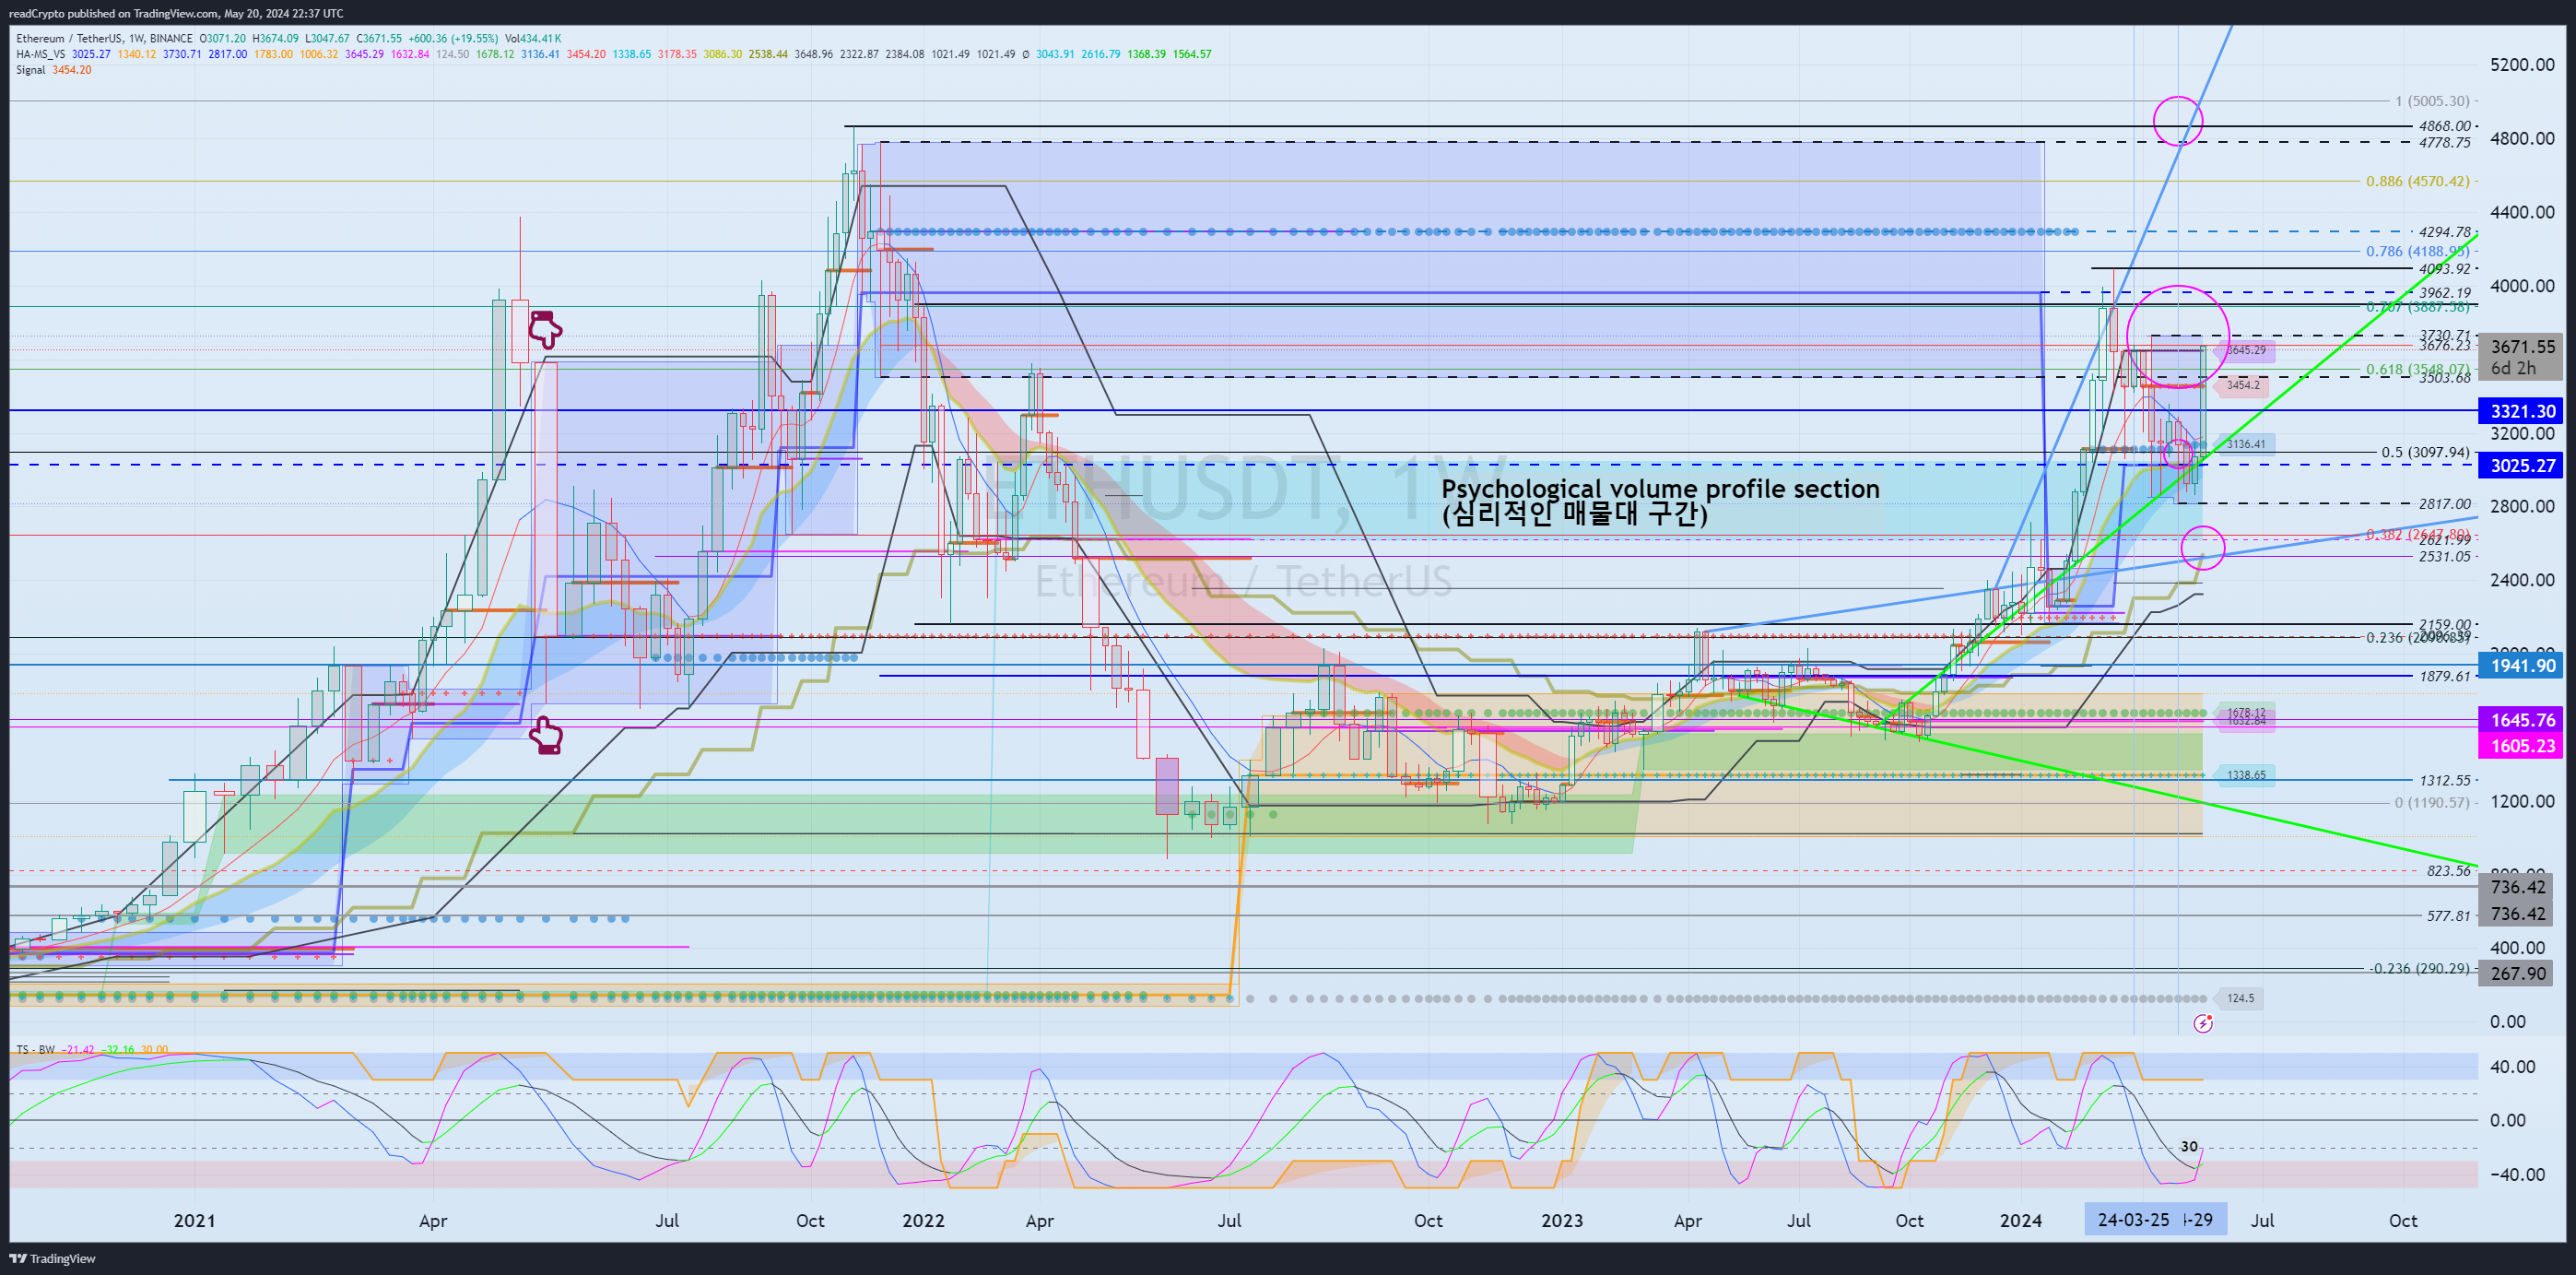
Task: Click the 2400.00 price axis tick
Action: [2522, 580]
